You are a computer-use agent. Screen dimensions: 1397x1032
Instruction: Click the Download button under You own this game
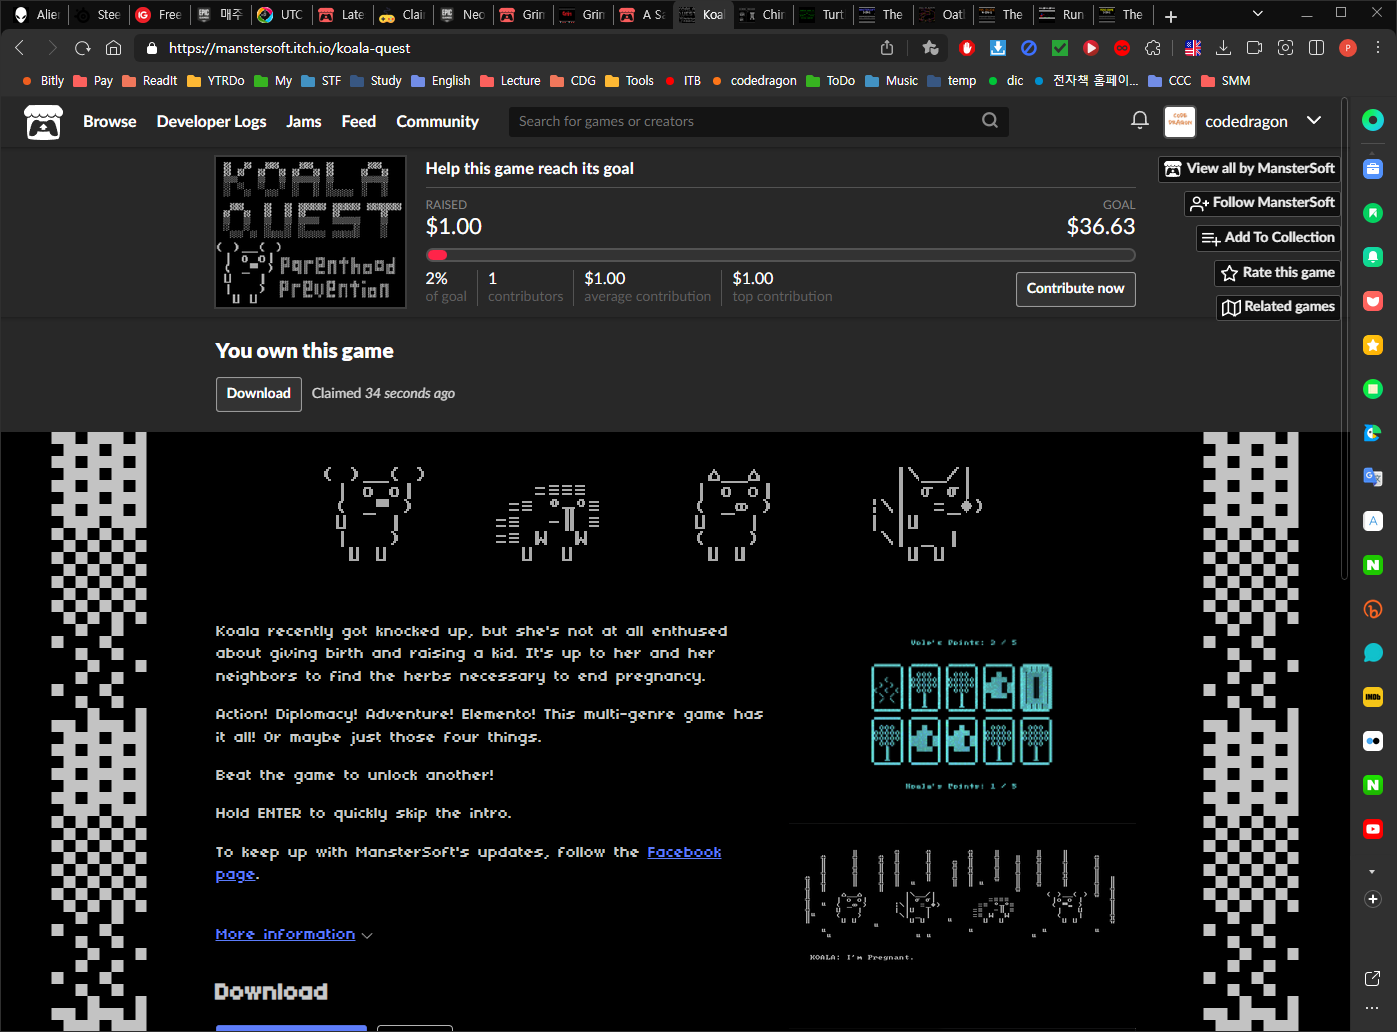click(x=259, y=394)
